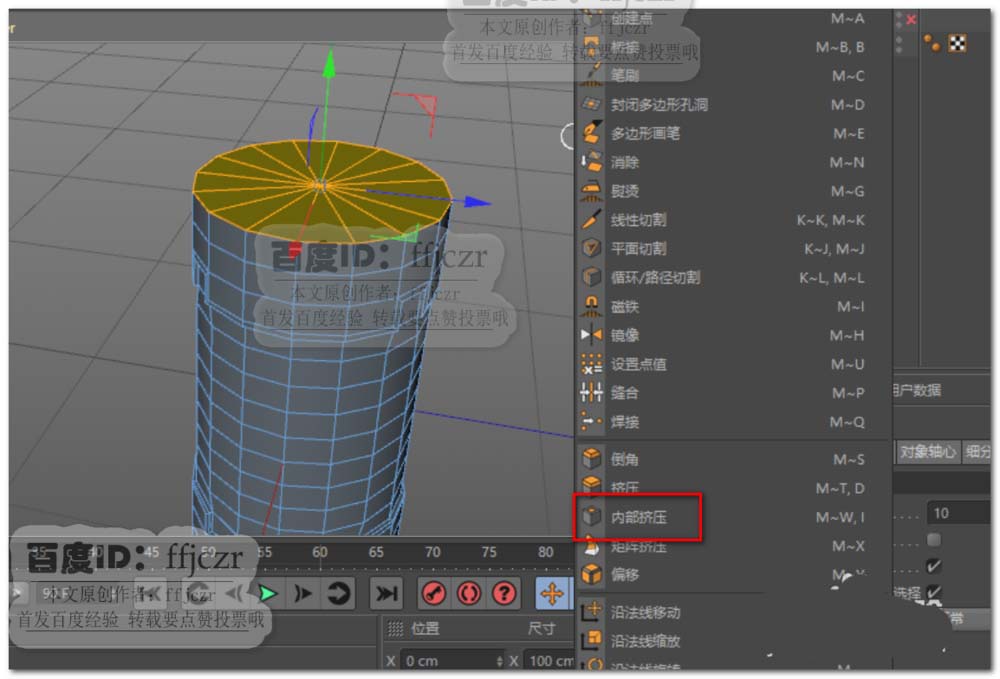This screenshot has width=1000, height=679.
Task: Click the input field showing 10
Action: (960, 513)
